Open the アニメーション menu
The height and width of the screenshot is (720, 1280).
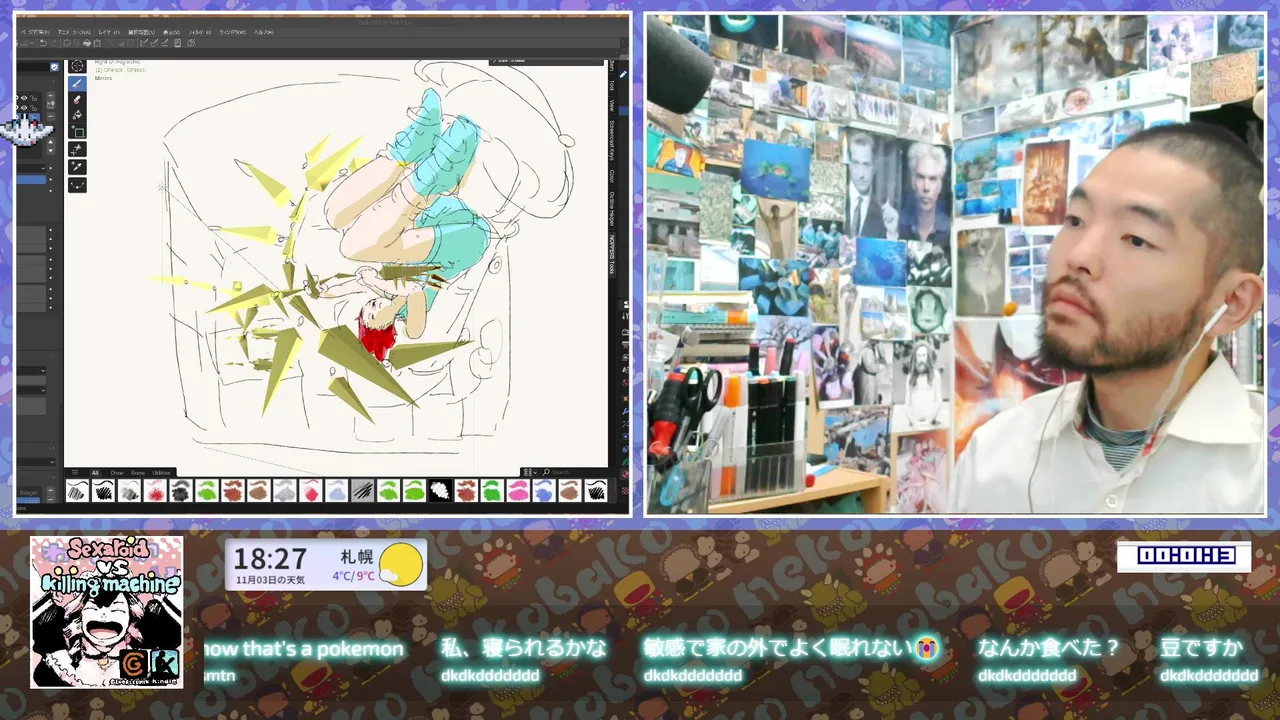[x=74, y=32]
